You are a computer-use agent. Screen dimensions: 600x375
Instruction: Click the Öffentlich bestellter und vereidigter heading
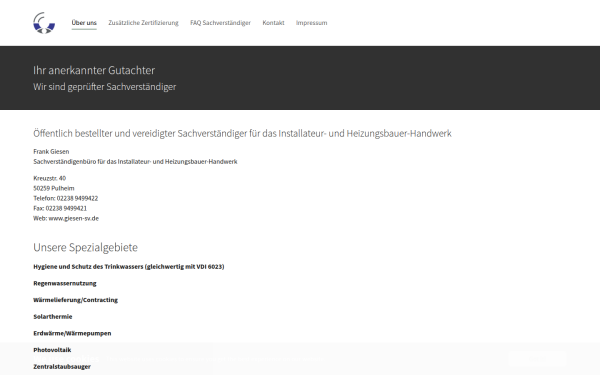tap(242, 133)
